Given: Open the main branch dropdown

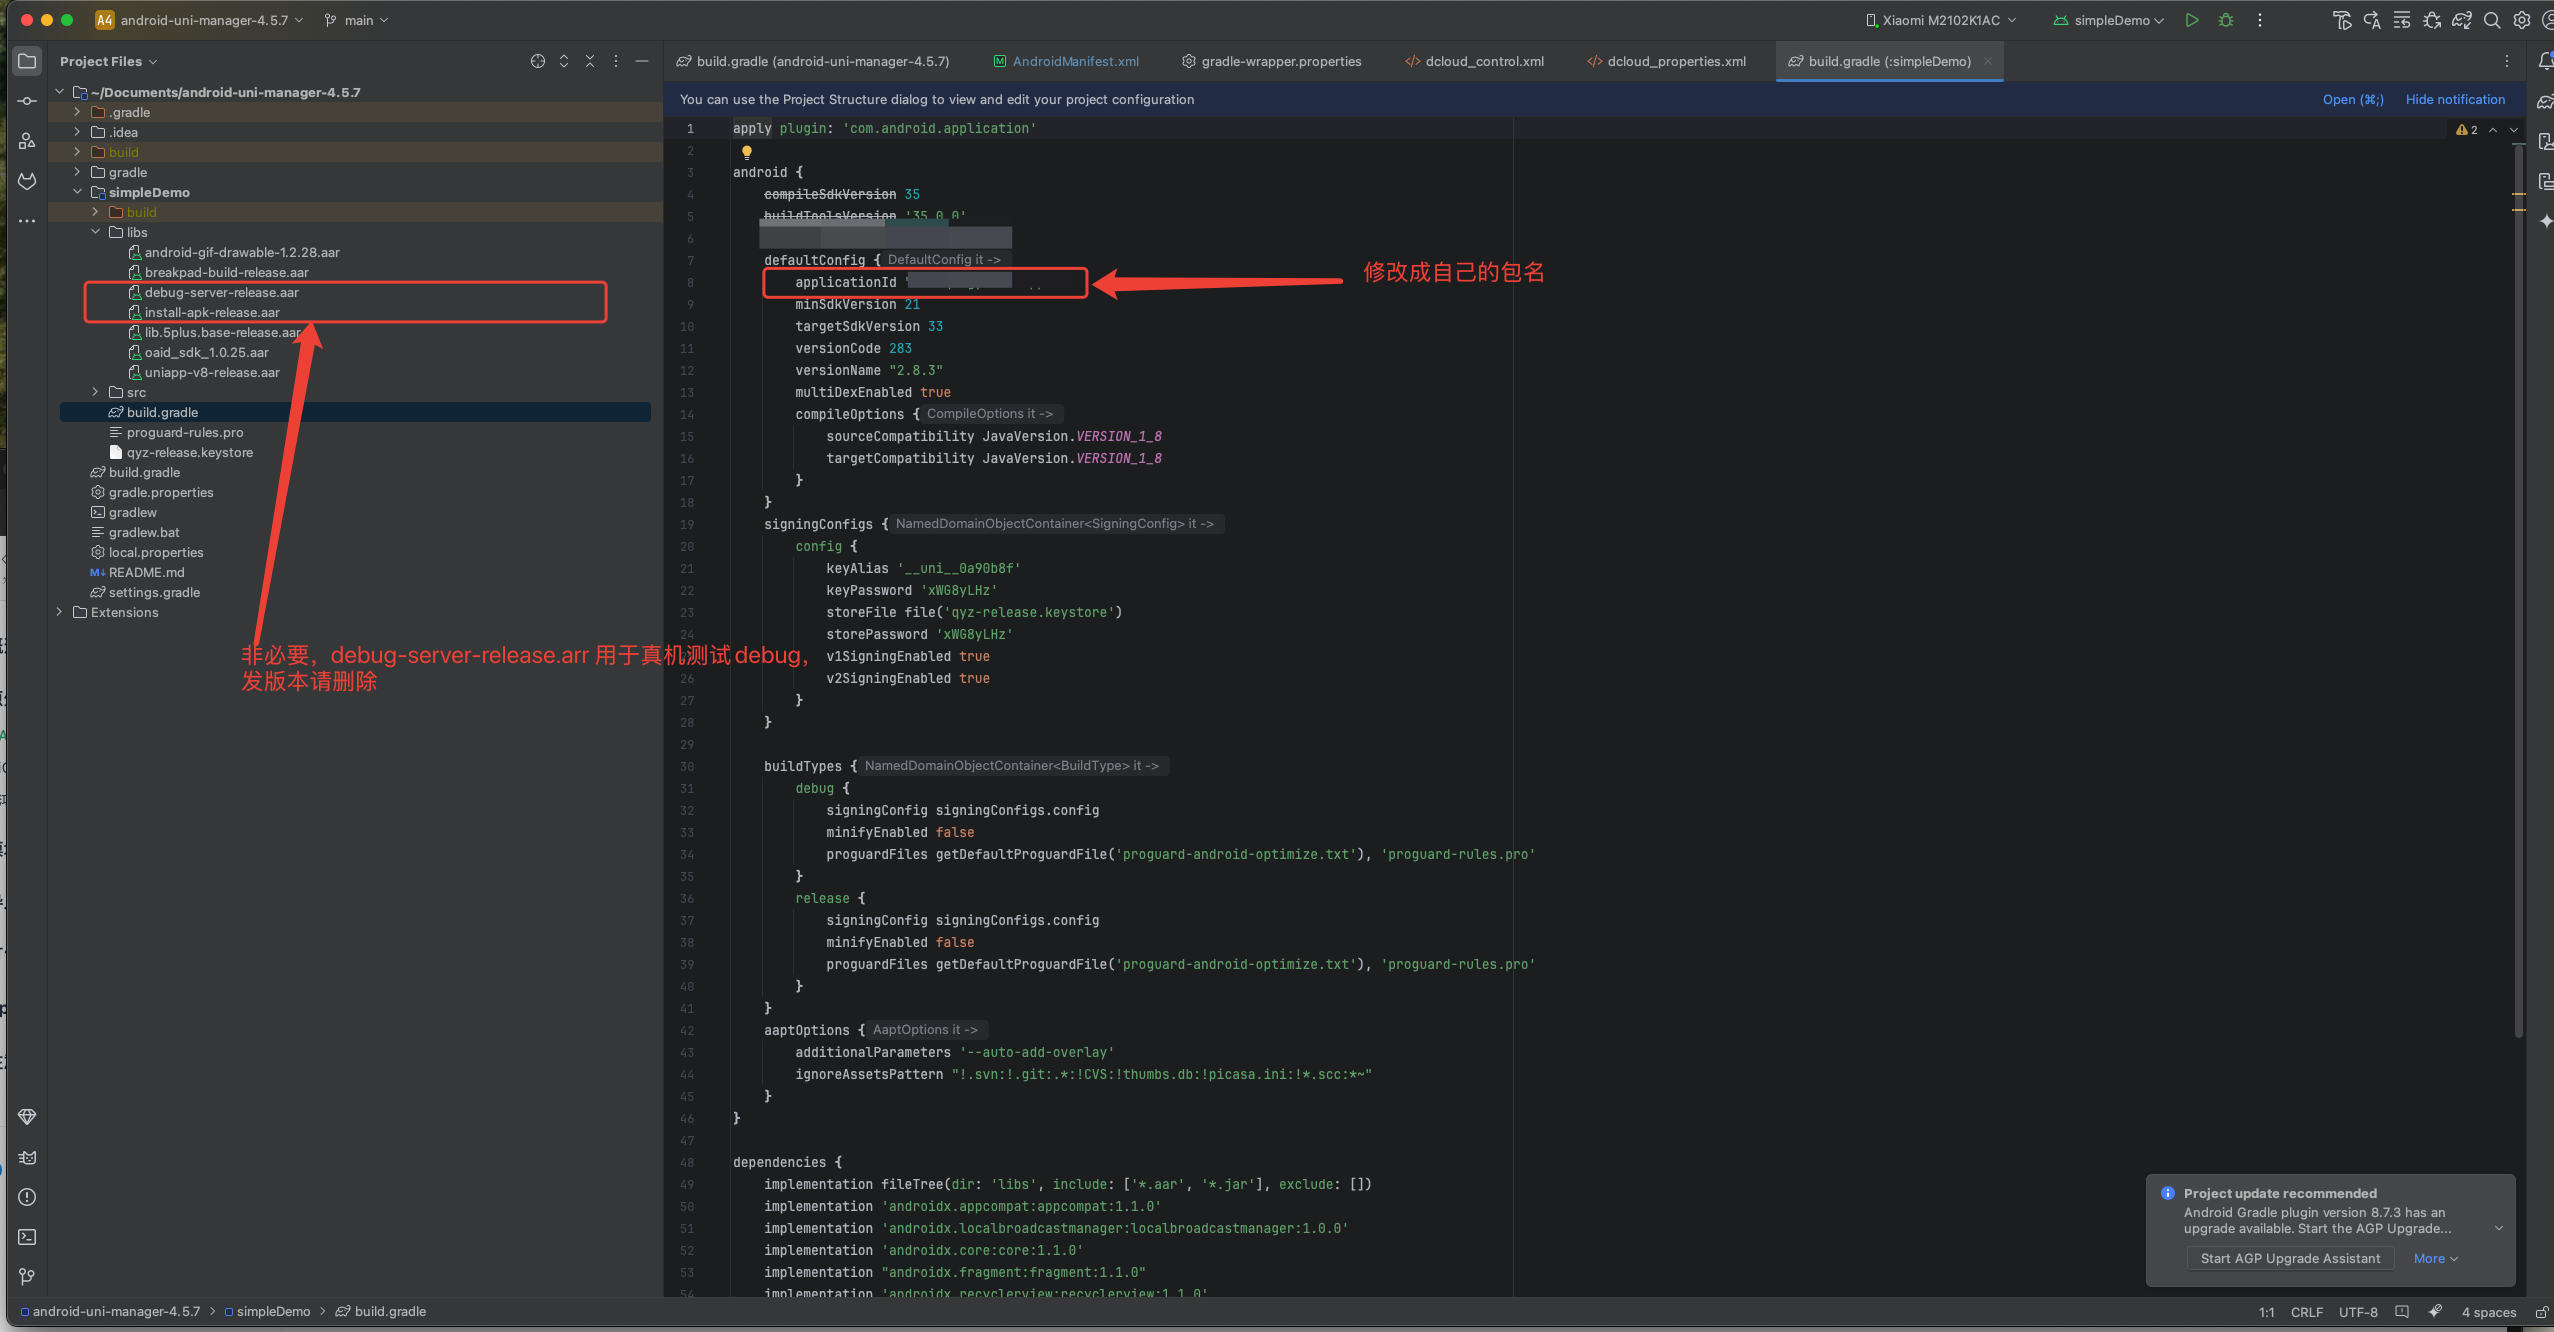Looking at the screenshot, I should (357, 20).
